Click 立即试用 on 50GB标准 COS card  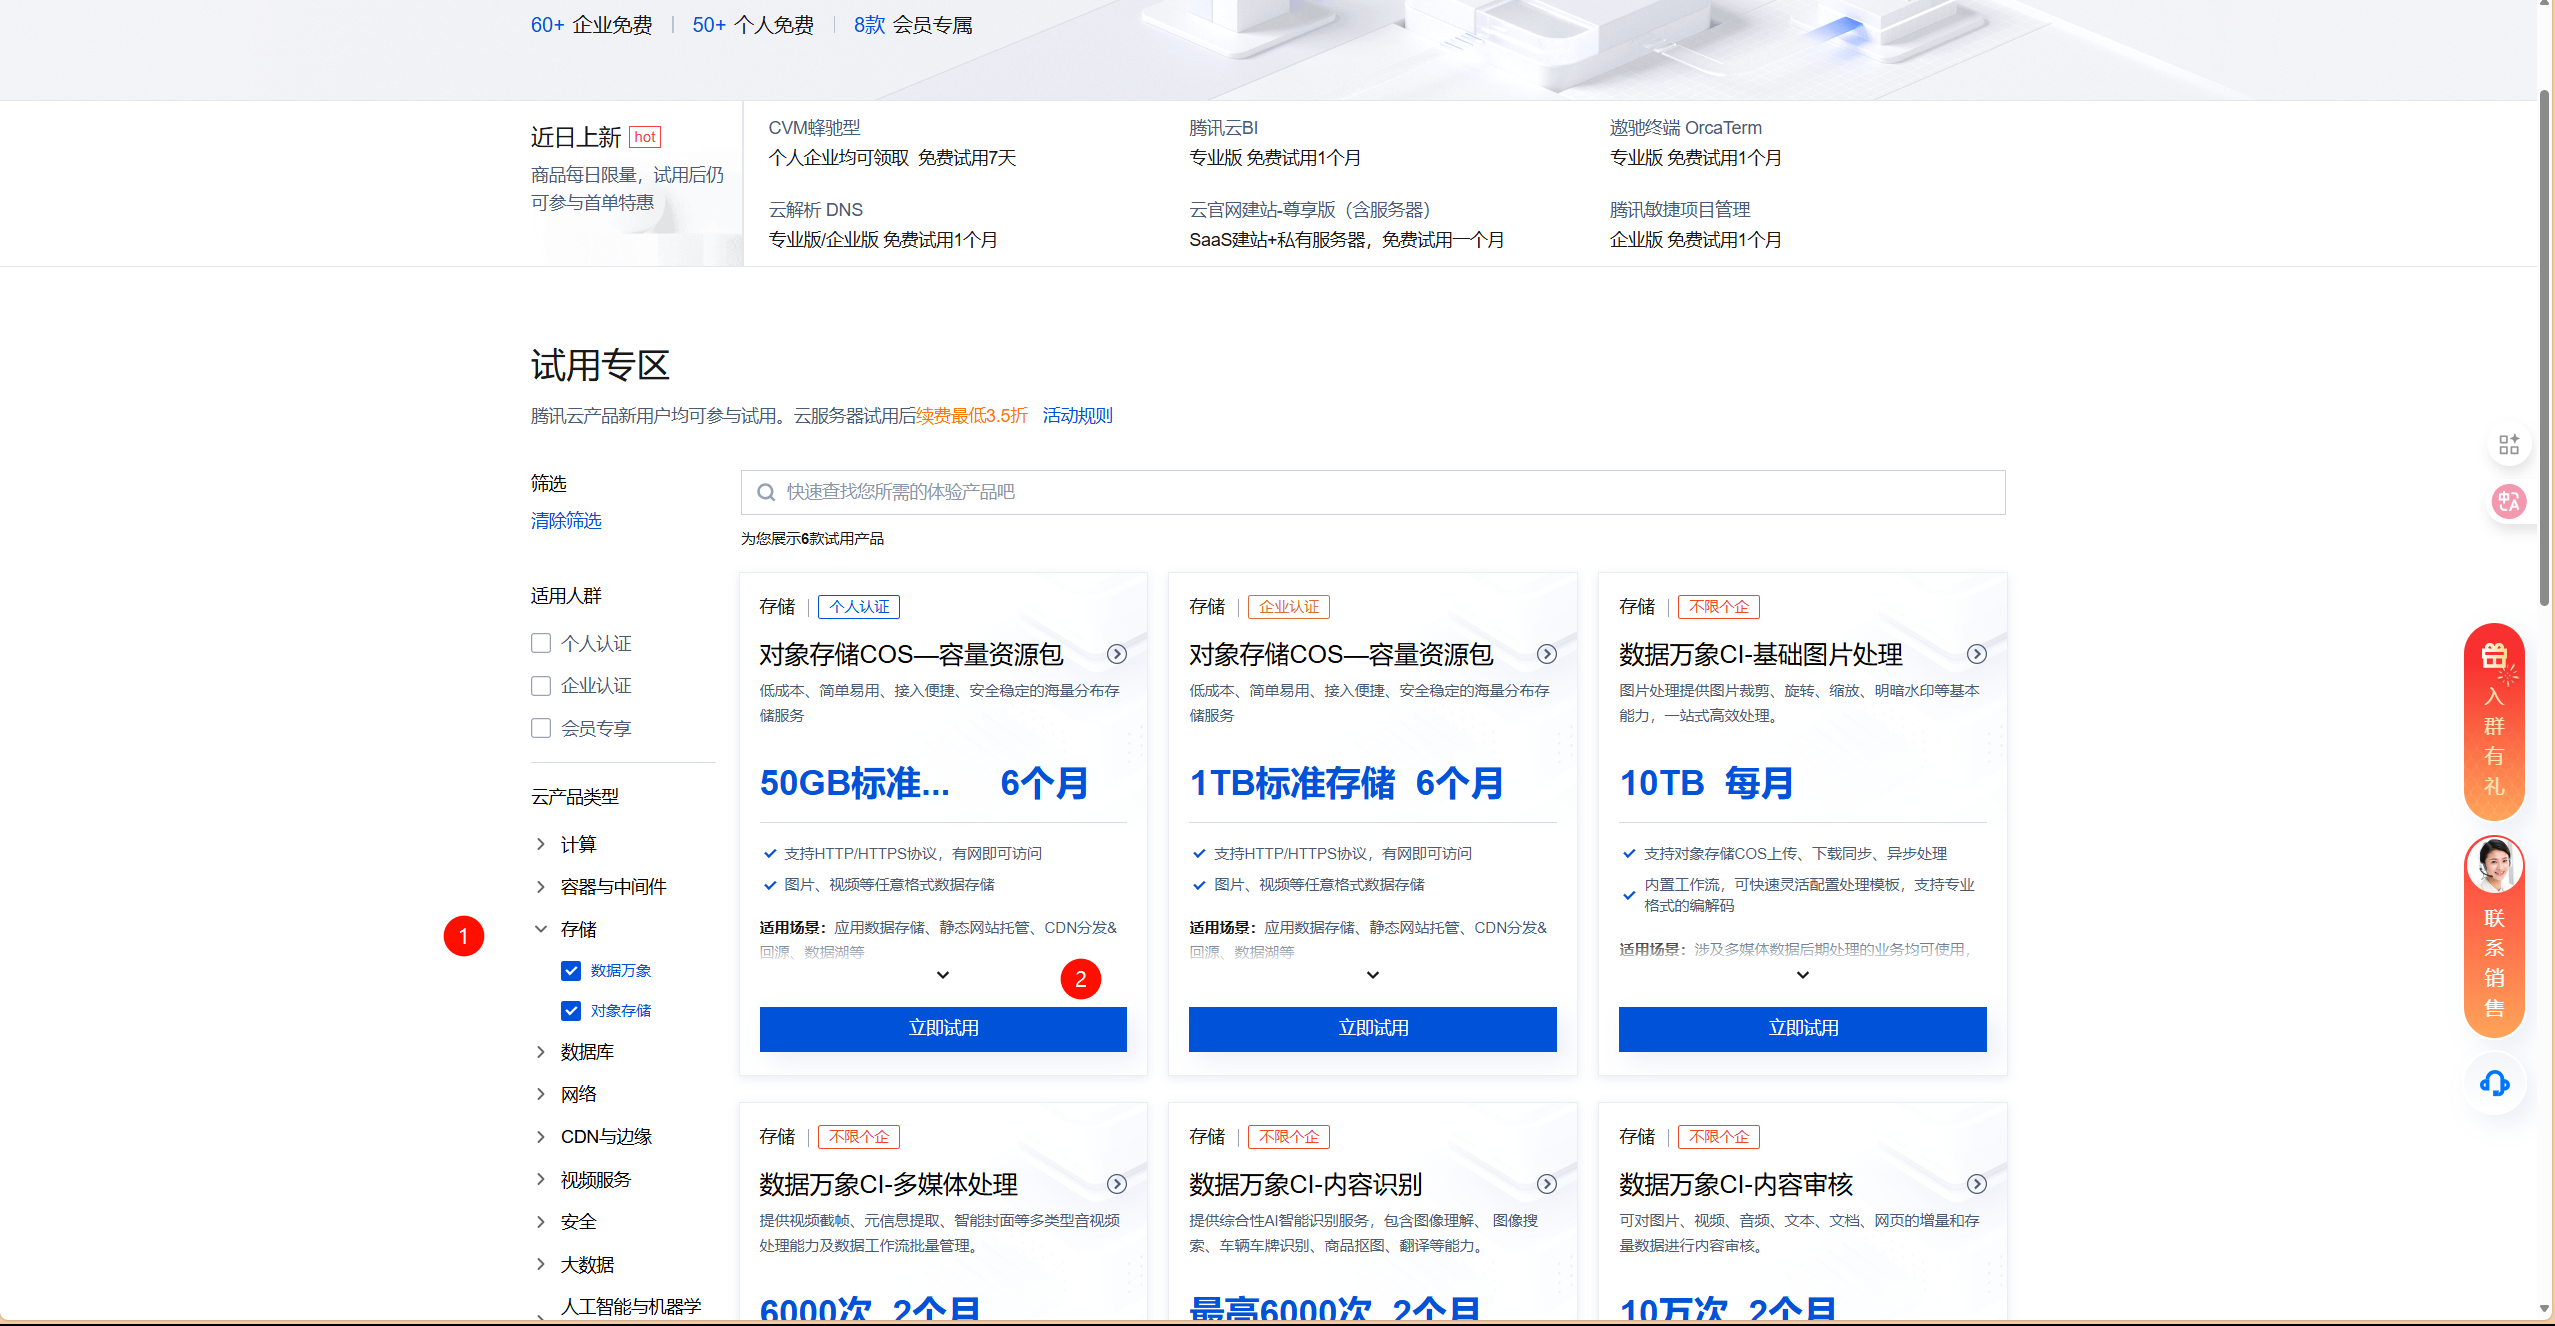(943, 1029)
